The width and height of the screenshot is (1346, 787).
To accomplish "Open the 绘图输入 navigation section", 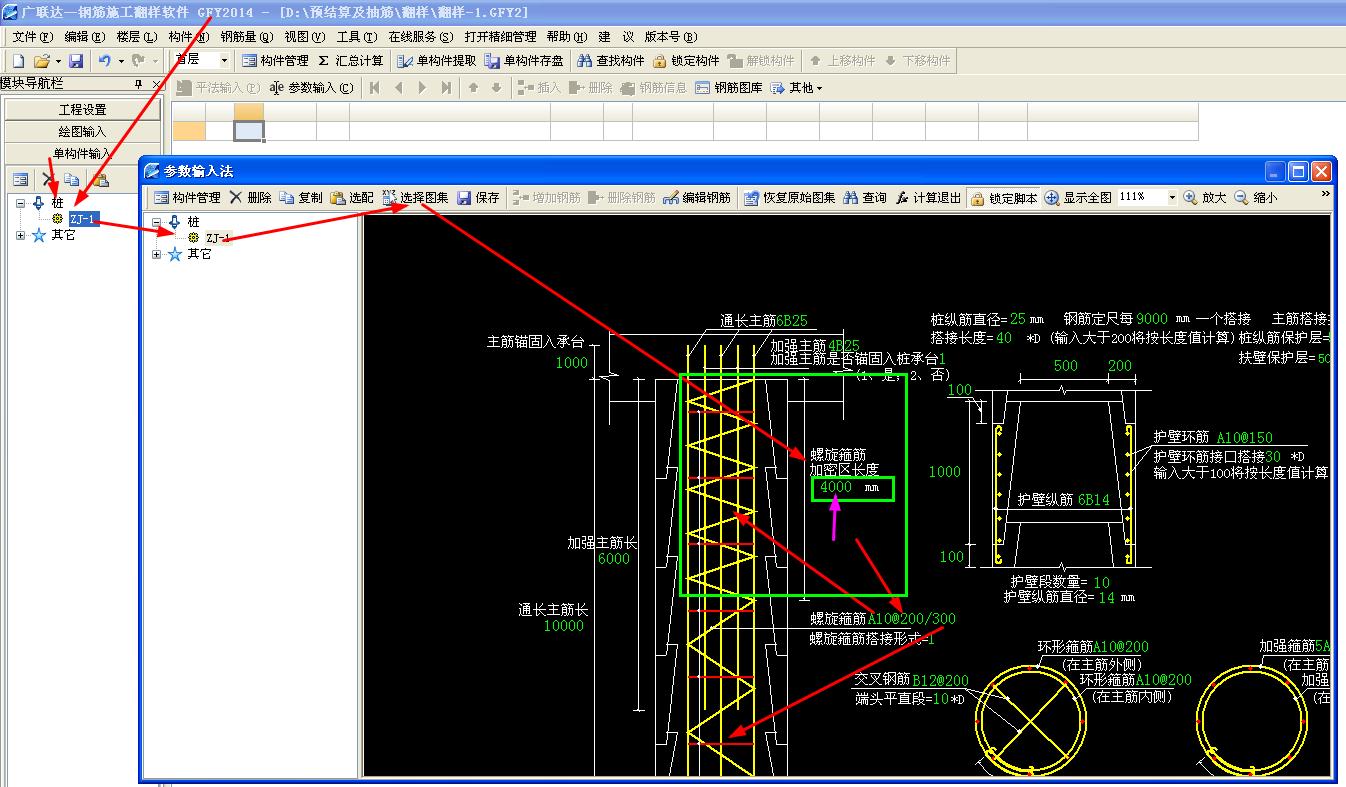I will tap(82, 132).
